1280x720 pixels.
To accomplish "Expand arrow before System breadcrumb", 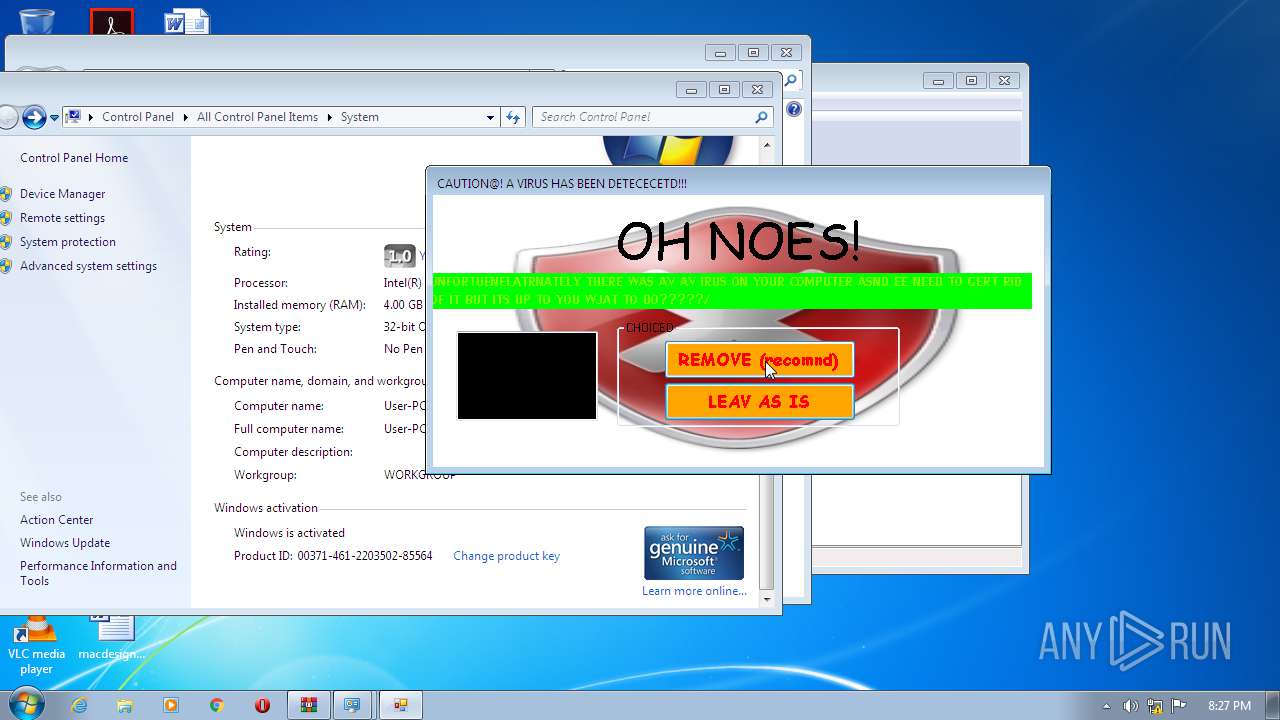I will pos(330,117).
